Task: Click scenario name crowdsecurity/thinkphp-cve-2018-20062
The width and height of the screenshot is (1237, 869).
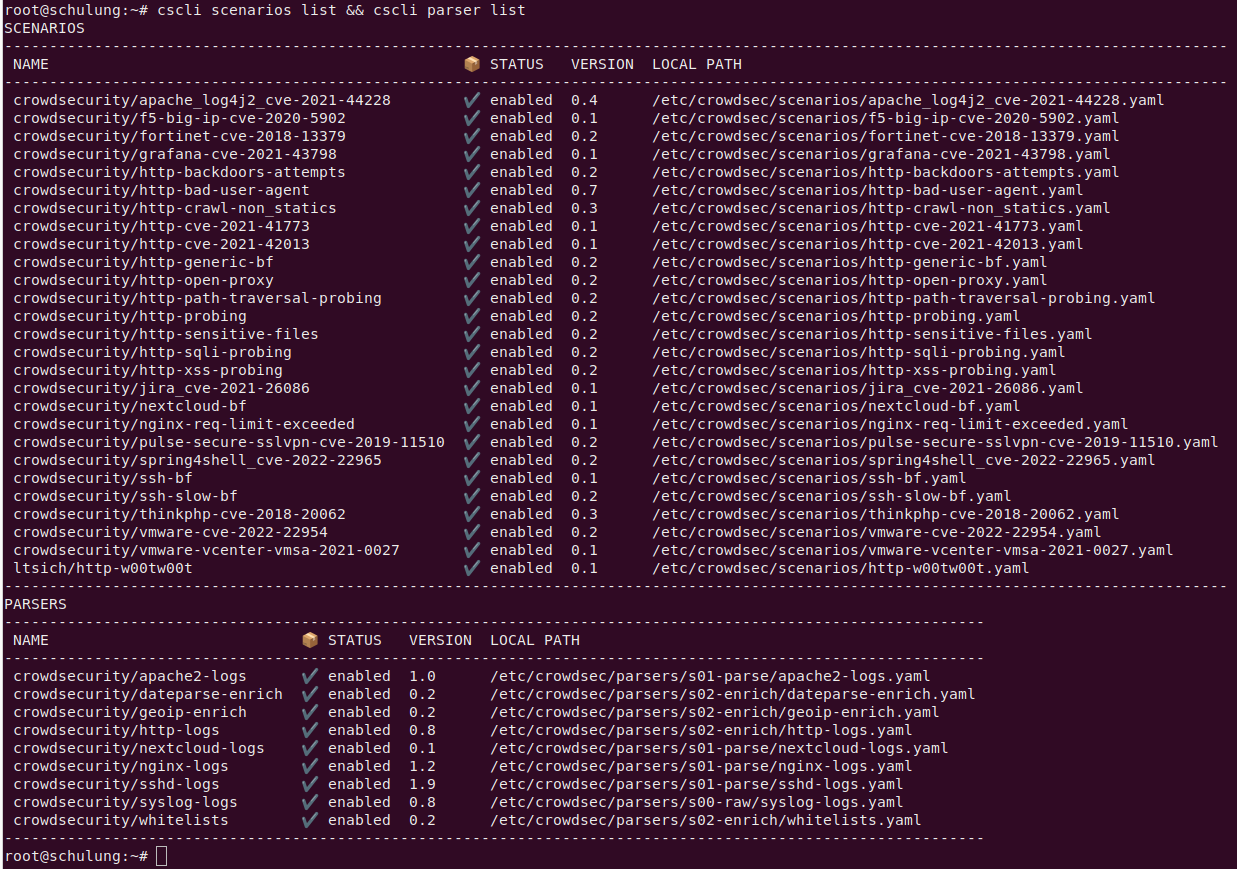Action: 179,514
